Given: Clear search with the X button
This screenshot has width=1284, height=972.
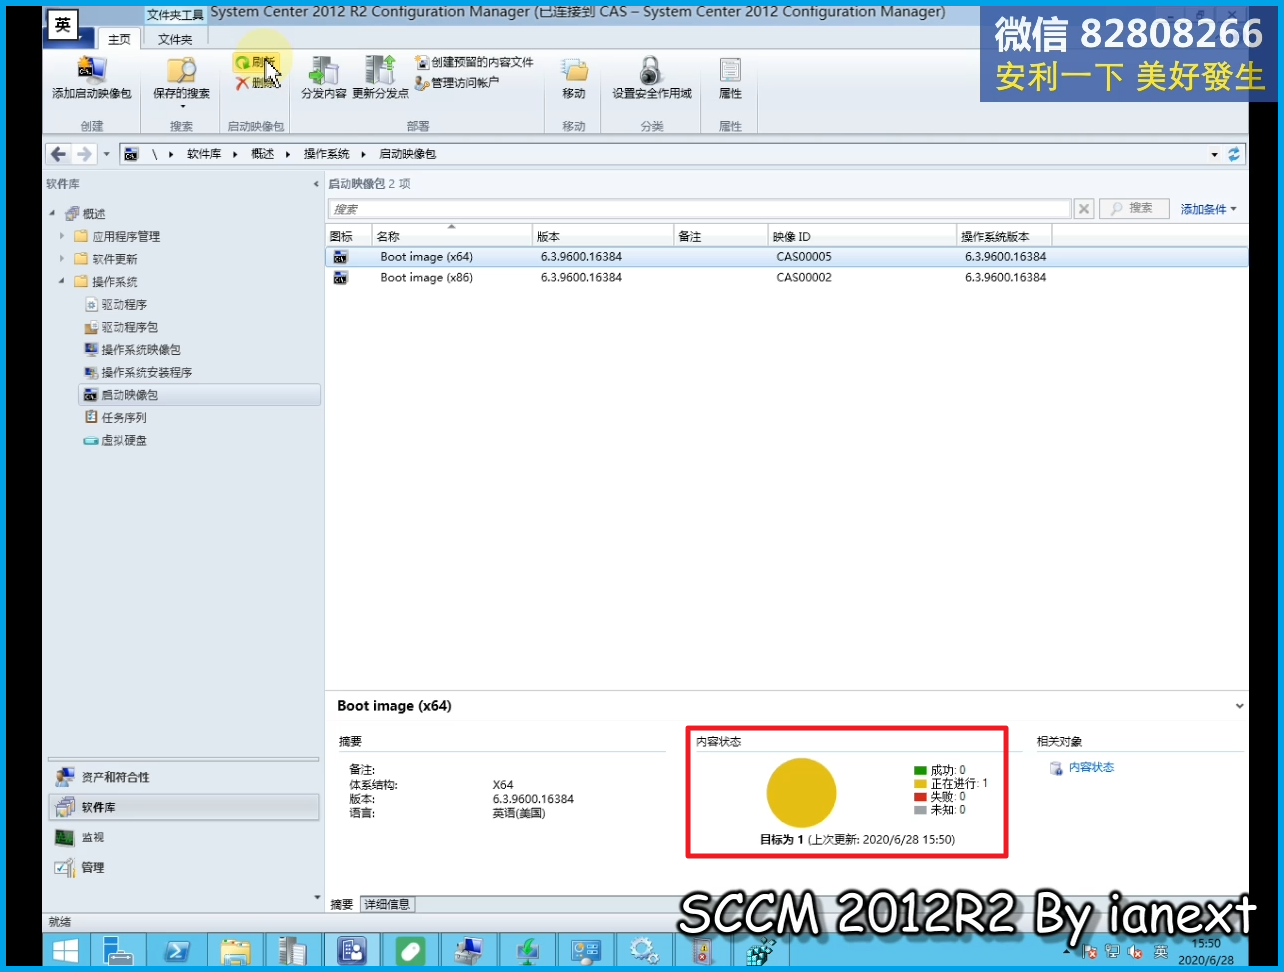Looking at the screenshot, I should pos(1084,209).
